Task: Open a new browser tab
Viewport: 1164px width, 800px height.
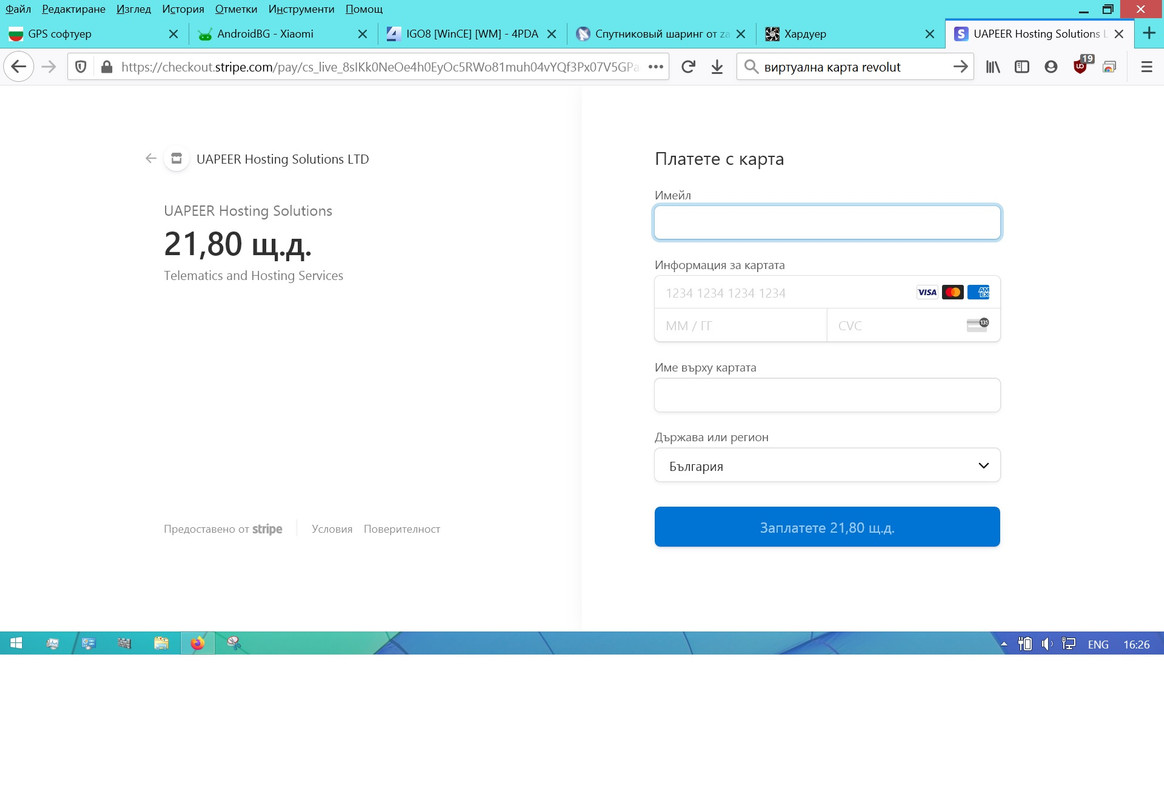Action: tap(1149, 33)
